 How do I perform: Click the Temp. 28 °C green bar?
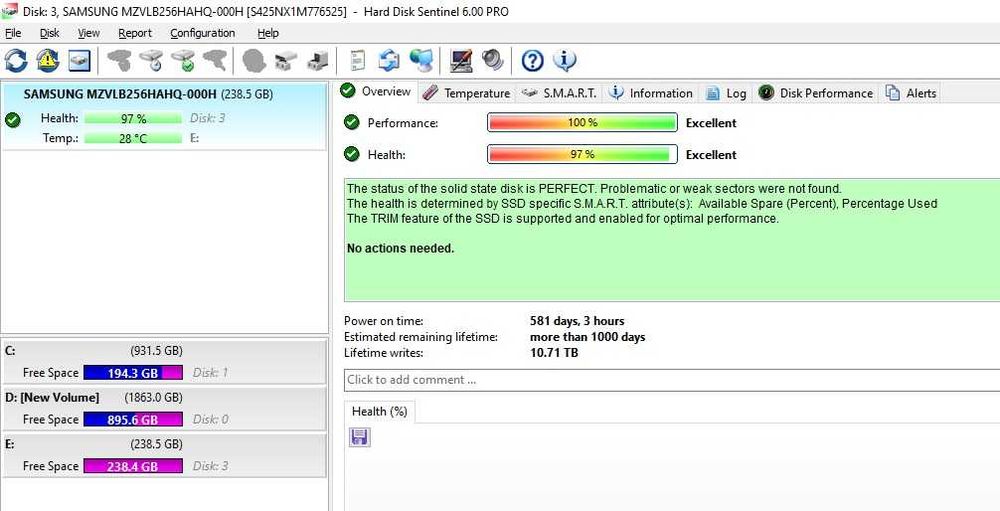coord(133,138)
